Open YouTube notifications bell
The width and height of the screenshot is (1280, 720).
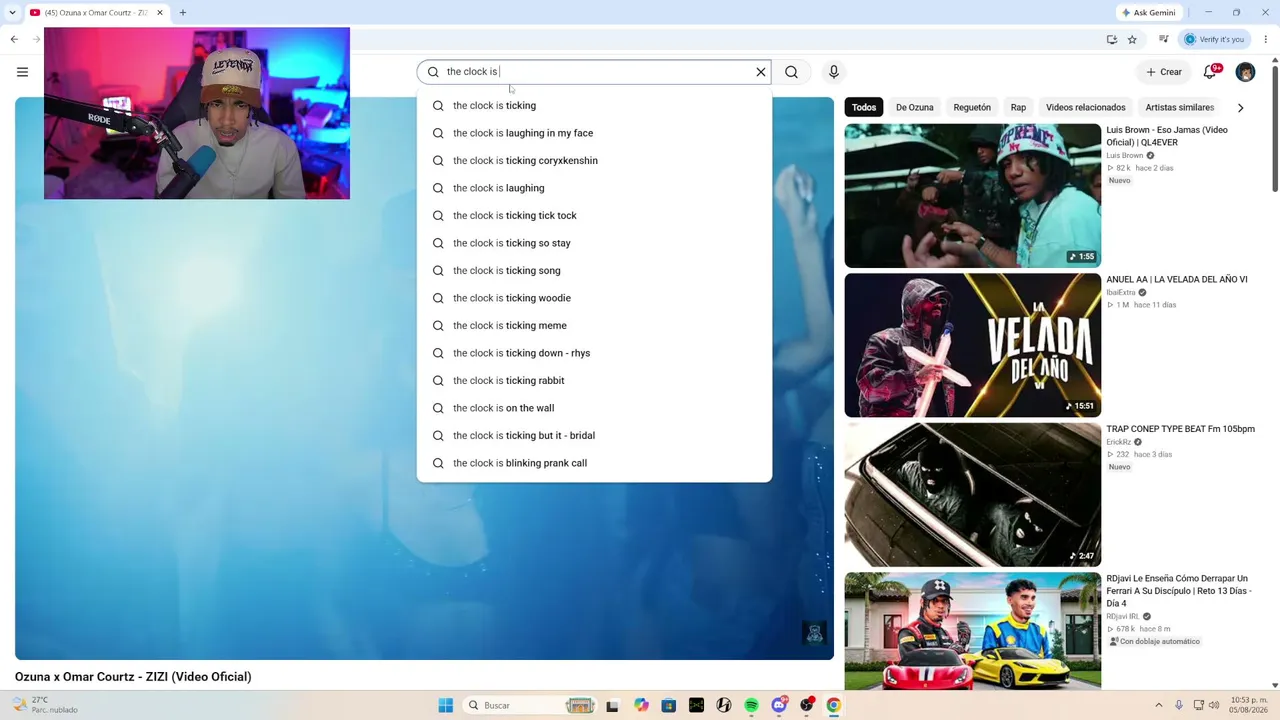point(1211,72)
